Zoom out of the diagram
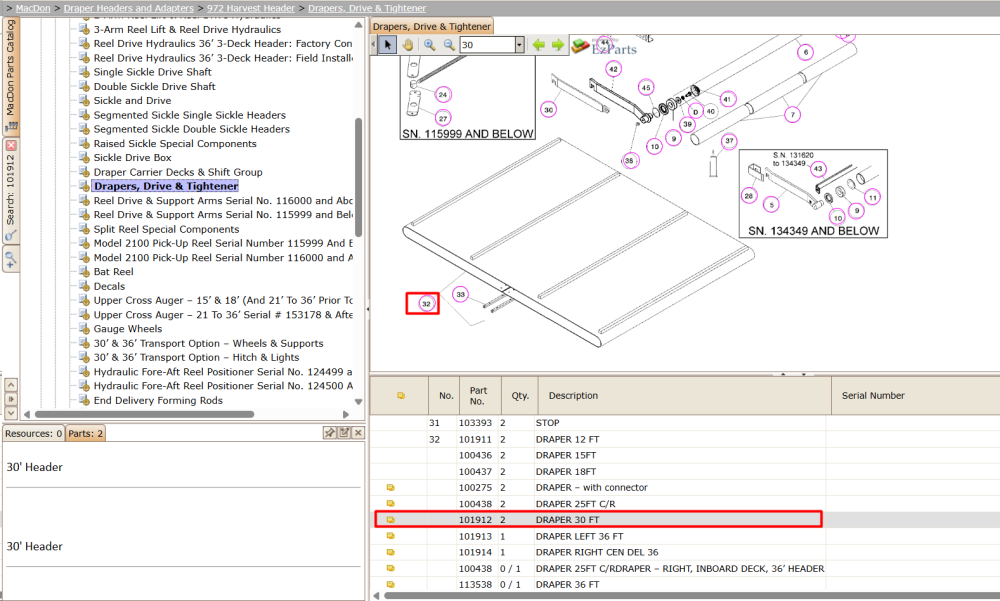The height and width of the screenshot is (601, 1000). [449, 45]
